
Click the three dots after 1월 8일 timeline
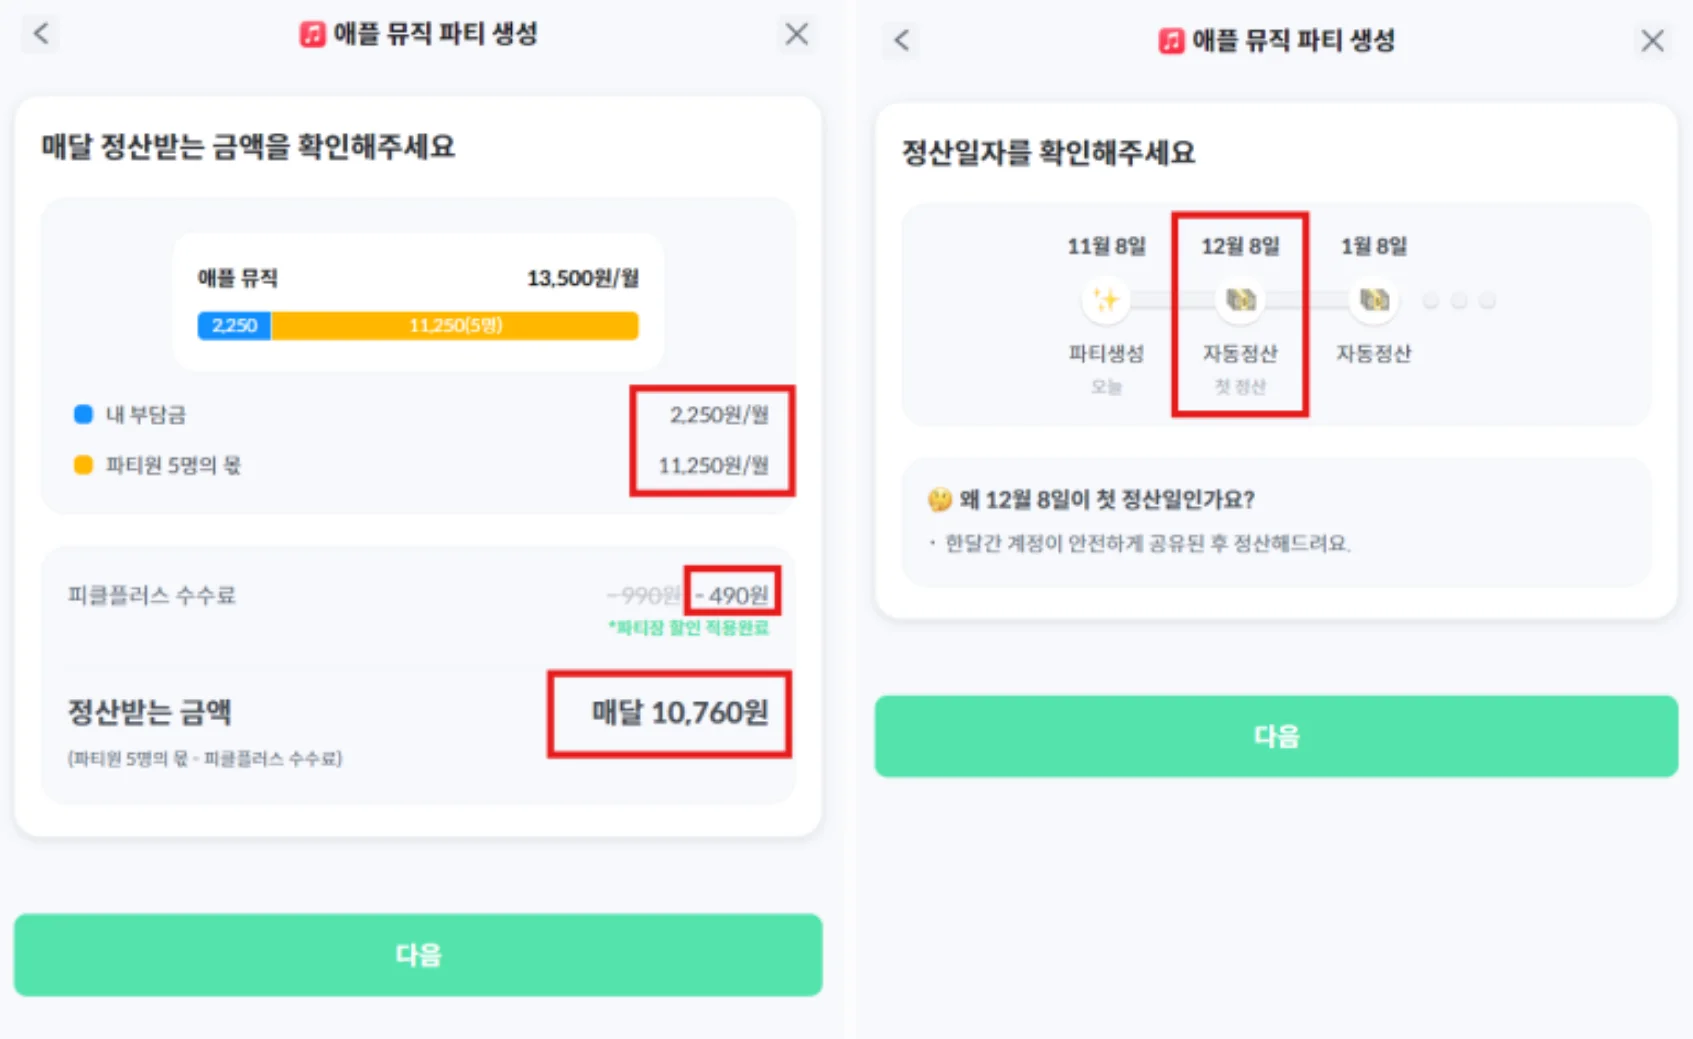point(1459,300)
